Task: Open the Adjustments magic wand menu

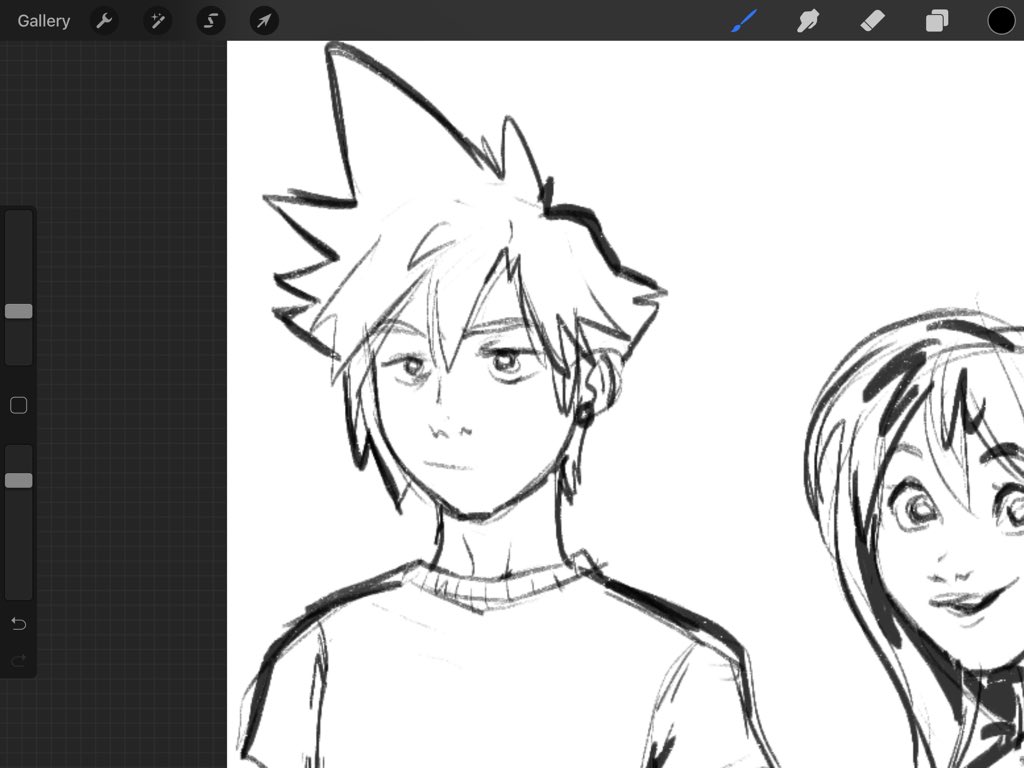Action: point(158,21)
